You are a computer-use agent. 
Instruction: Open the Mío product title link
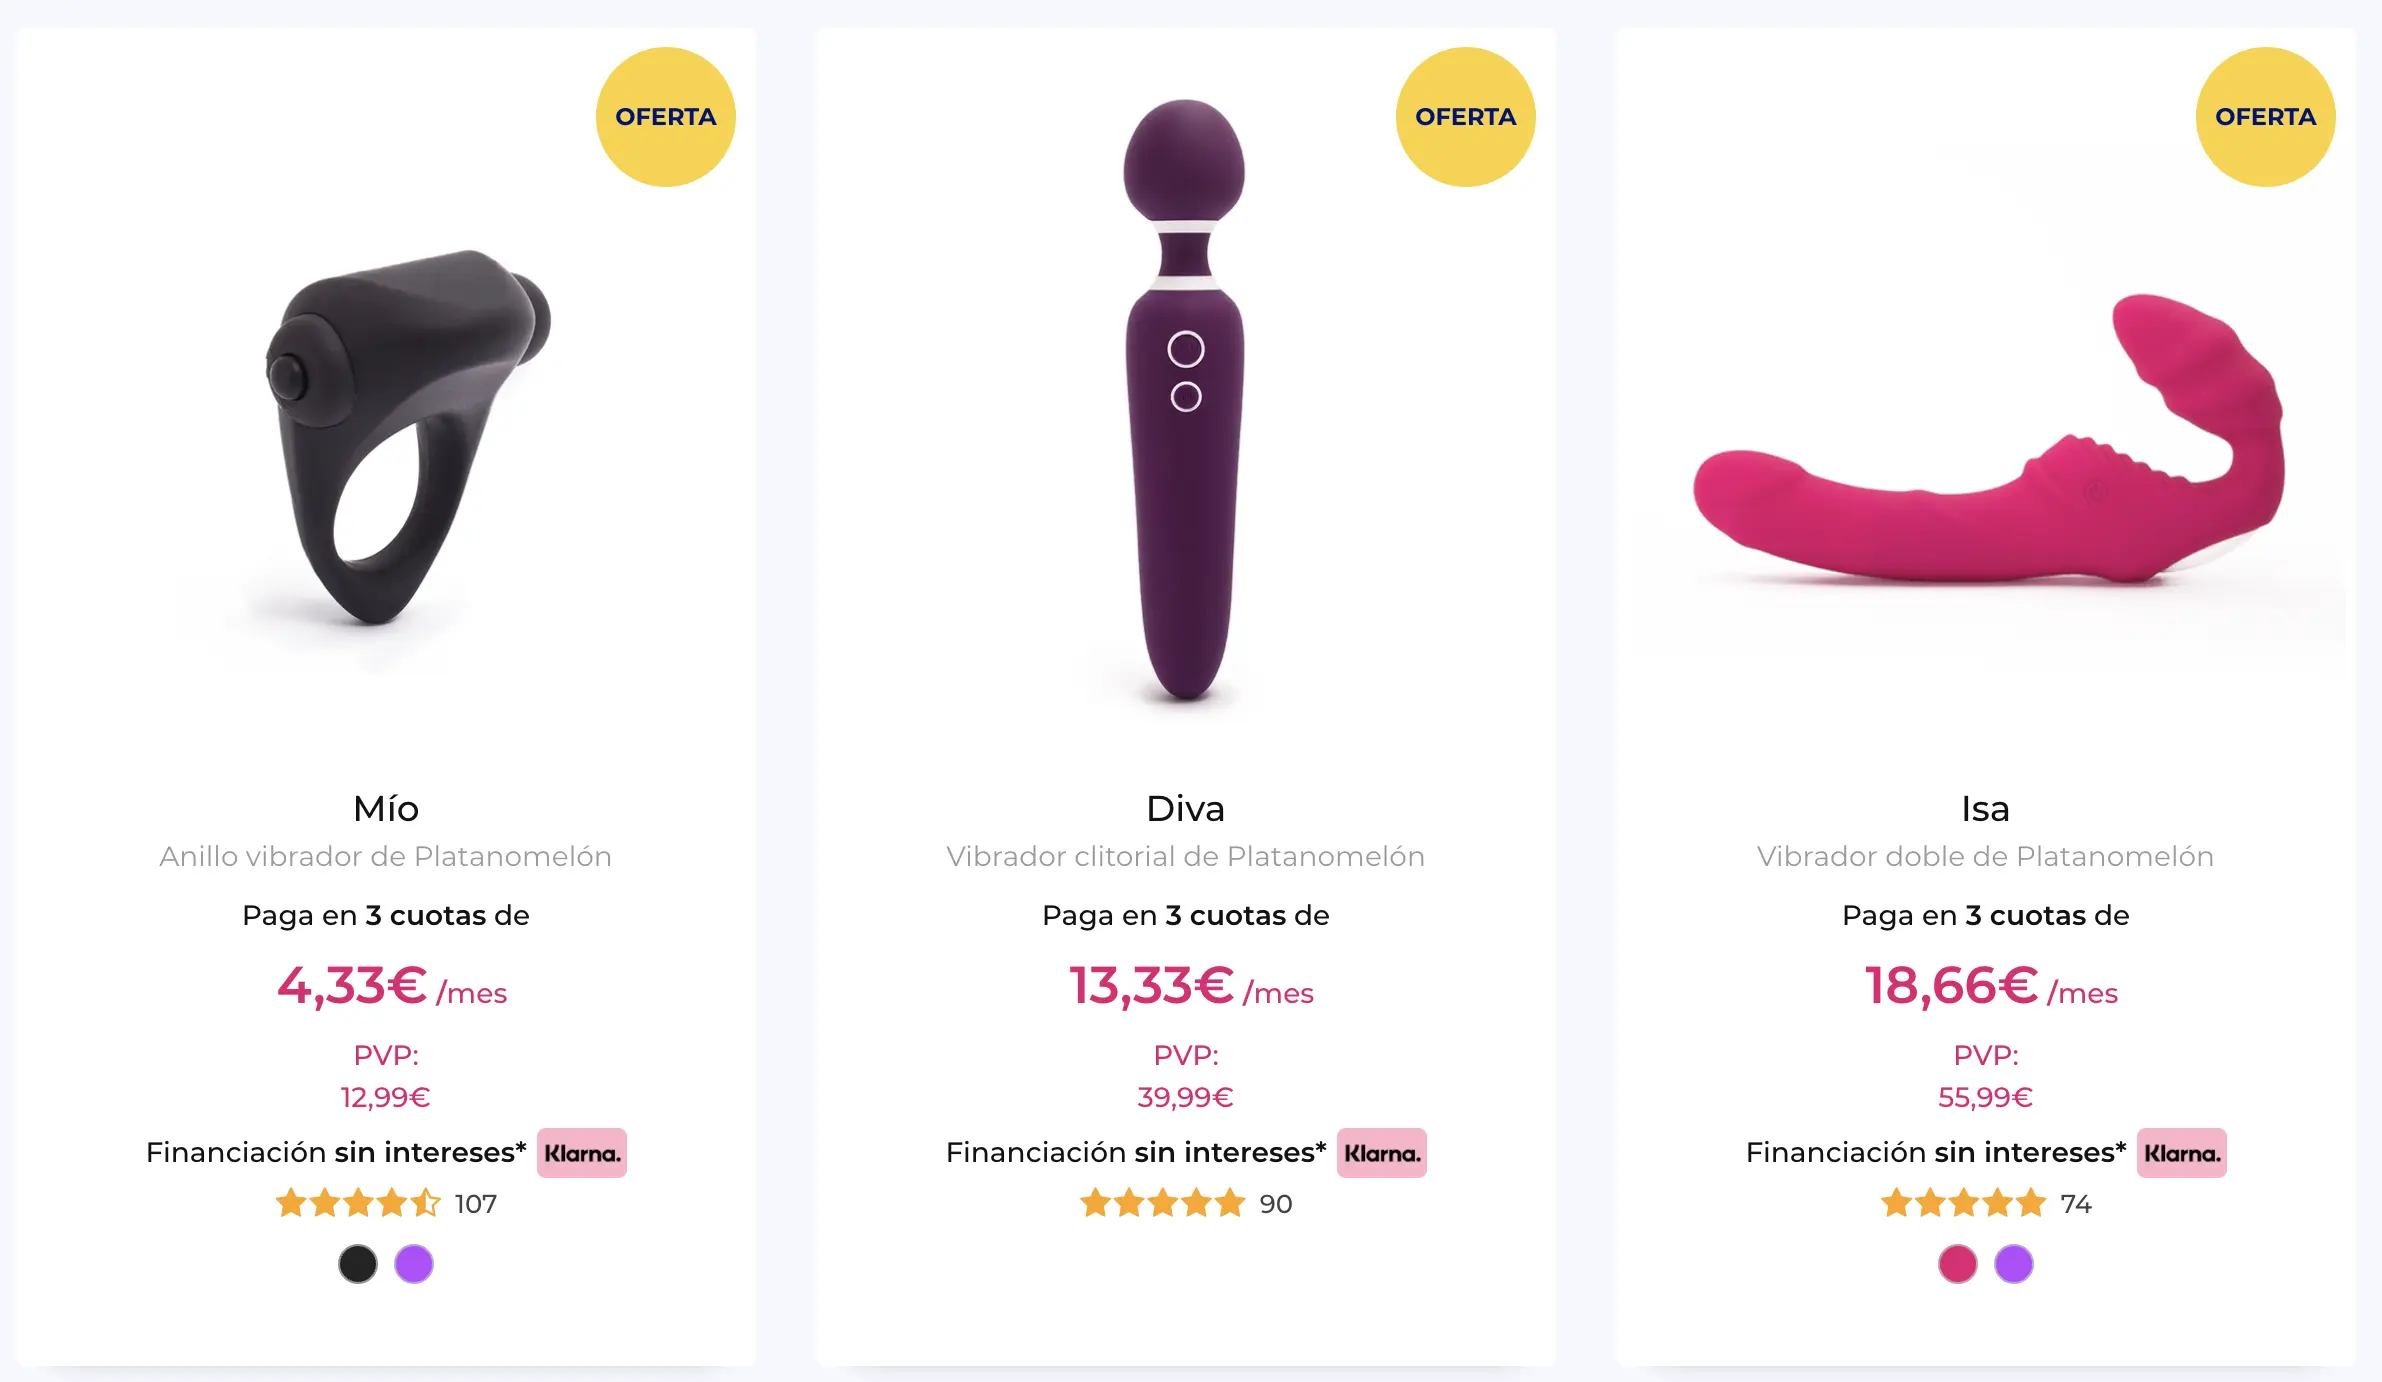(x=386, y=808)
